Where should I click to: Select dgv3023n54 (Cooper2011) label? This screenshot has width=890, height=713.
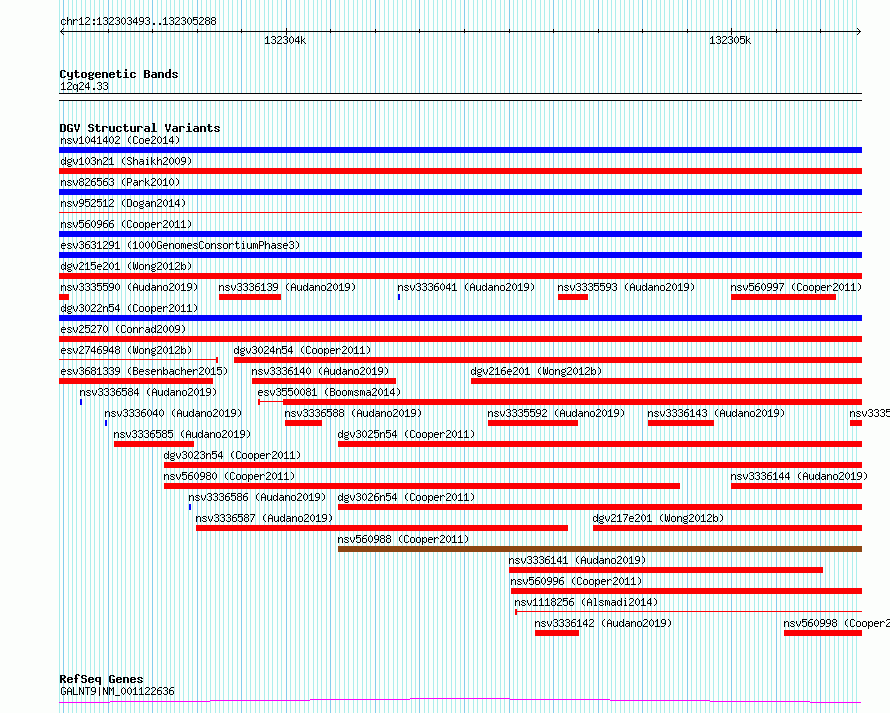(x=232, y=455)
